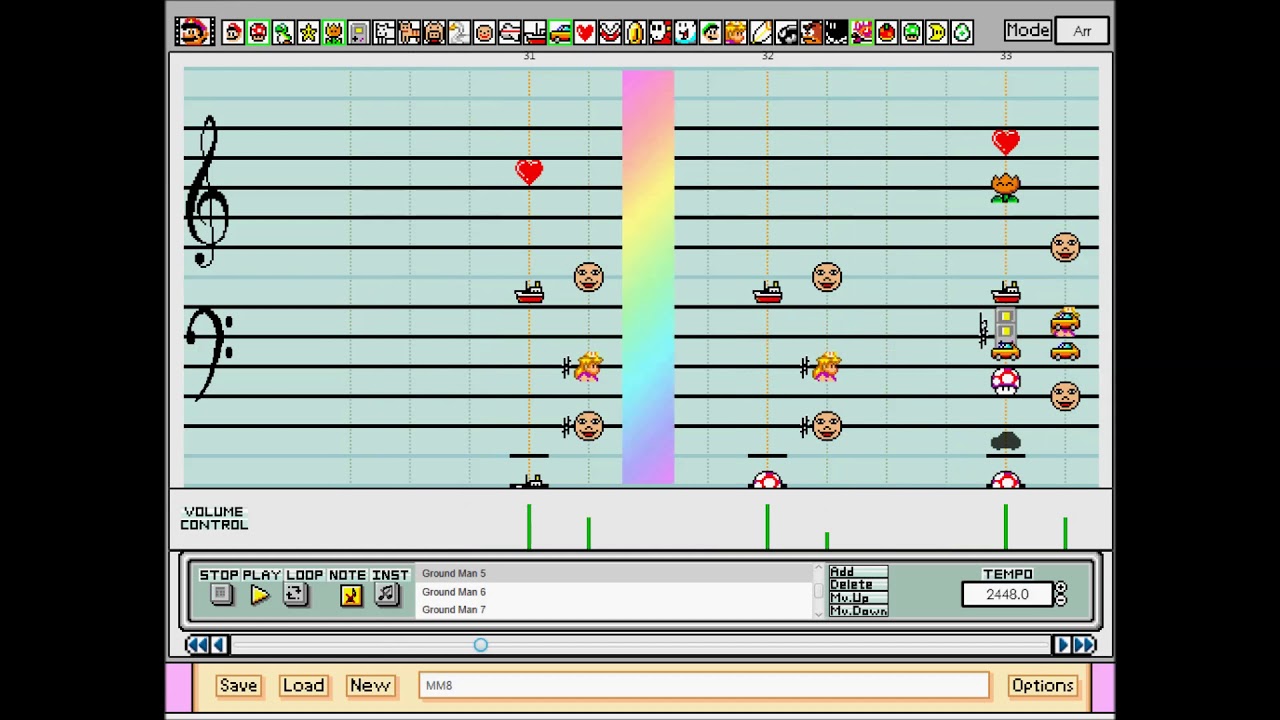Select Ground Man 5 in song list

[615, 573]
